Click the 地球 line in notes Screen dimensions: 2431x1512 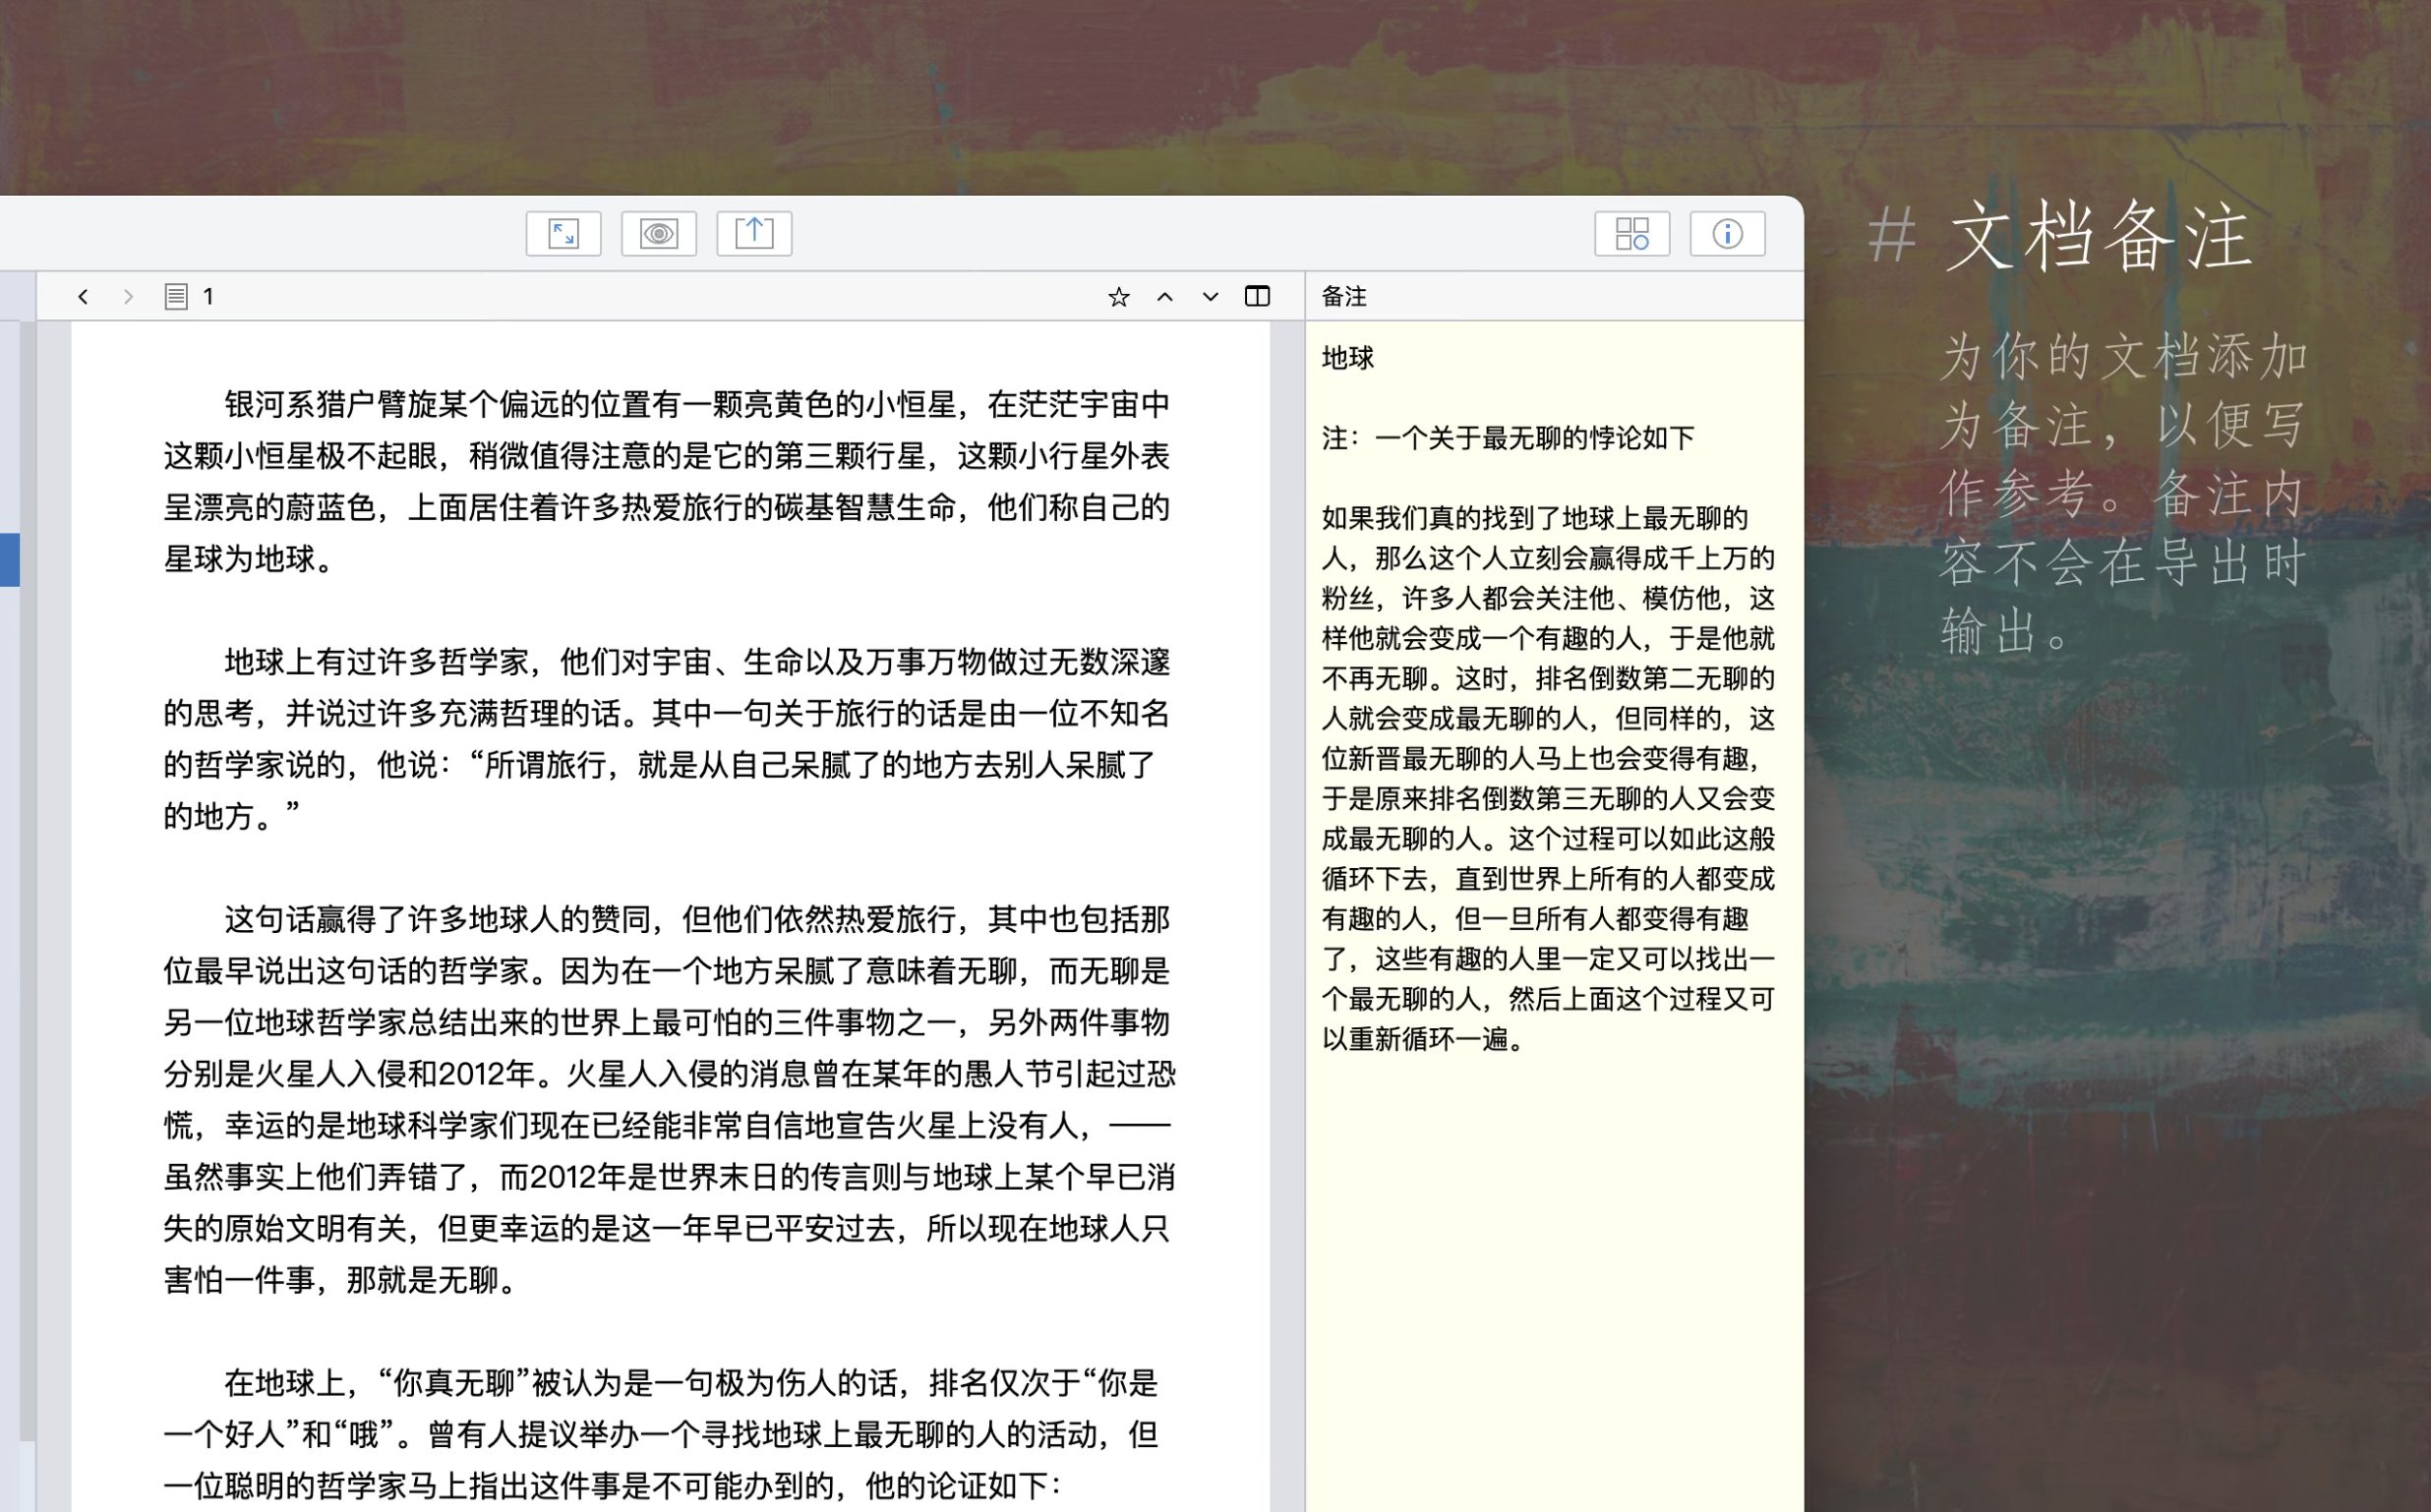click(x=1348, y=358)
